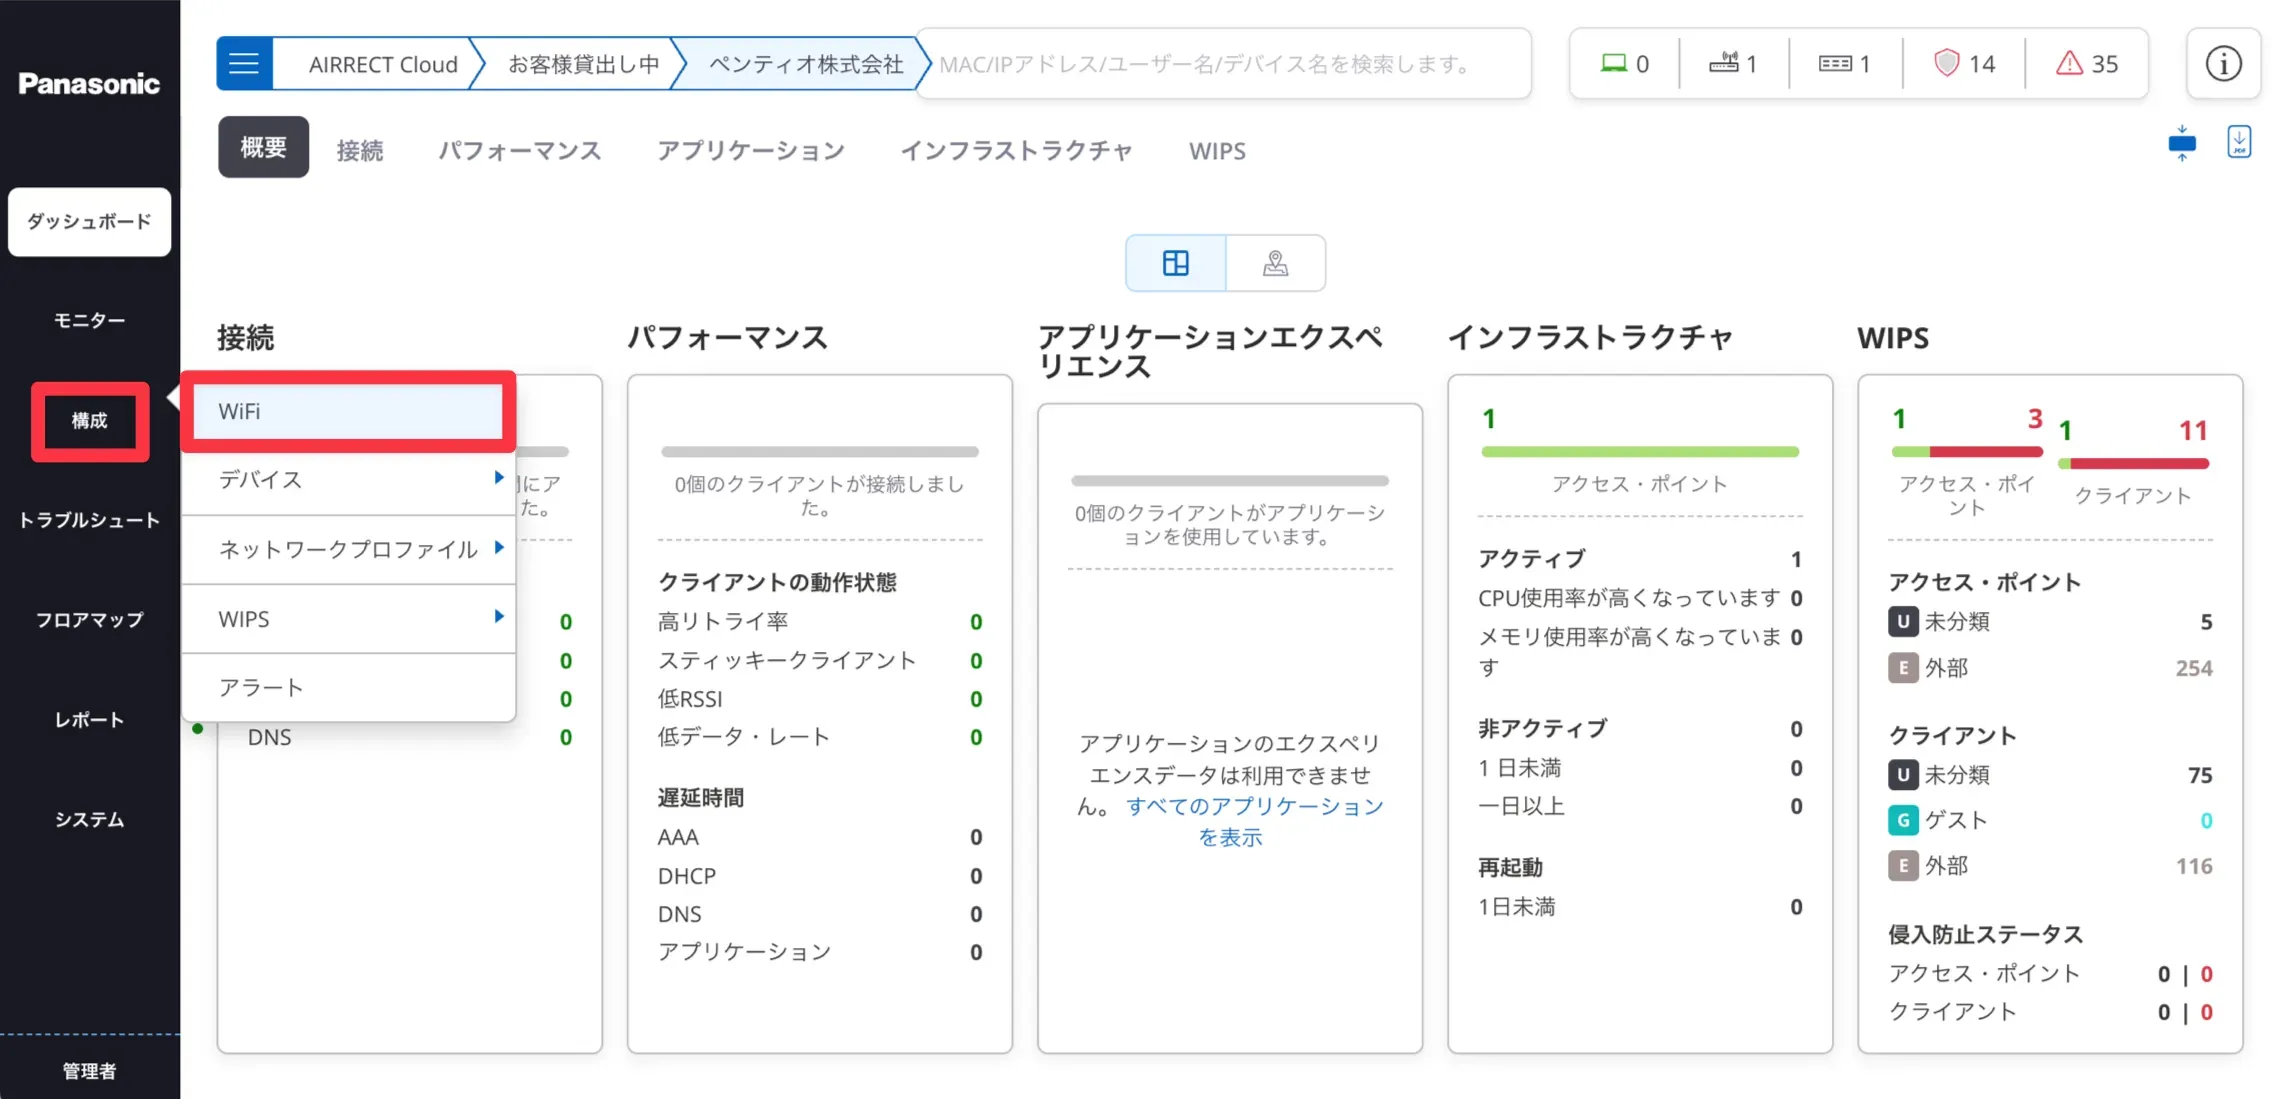Image resolution: width=2294 pixels, height=1099 pixels.
Task: Click the access point status icon
Action: click(1723, 64)
